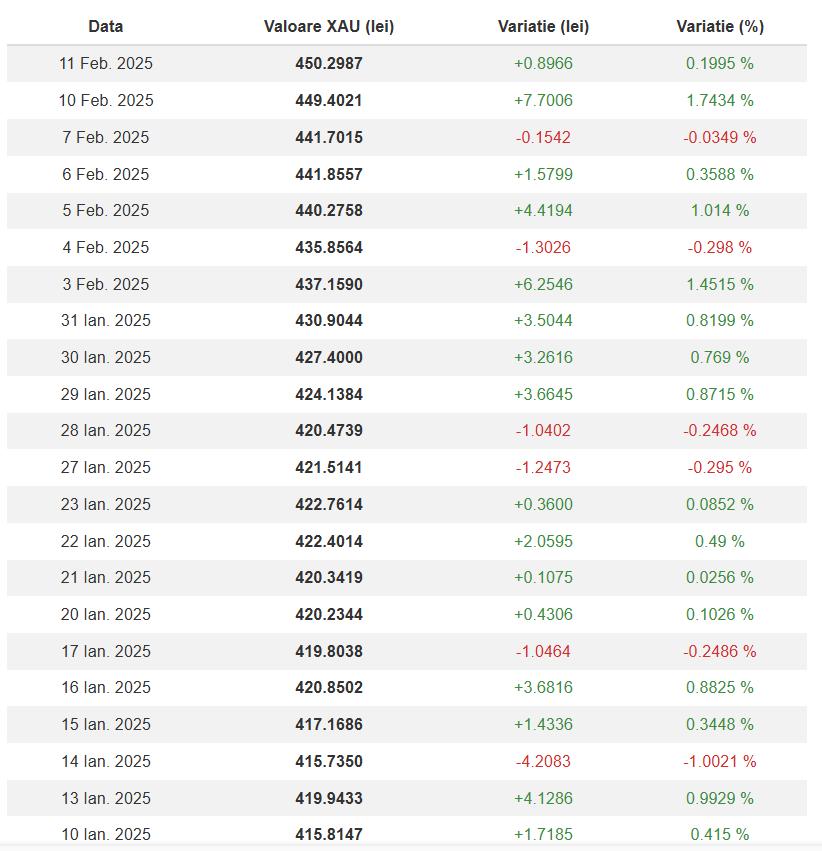Viewport: 822px width, 851px height.
Task: Click the Variatie (%) column header
Action: click(x=720, y=27)
